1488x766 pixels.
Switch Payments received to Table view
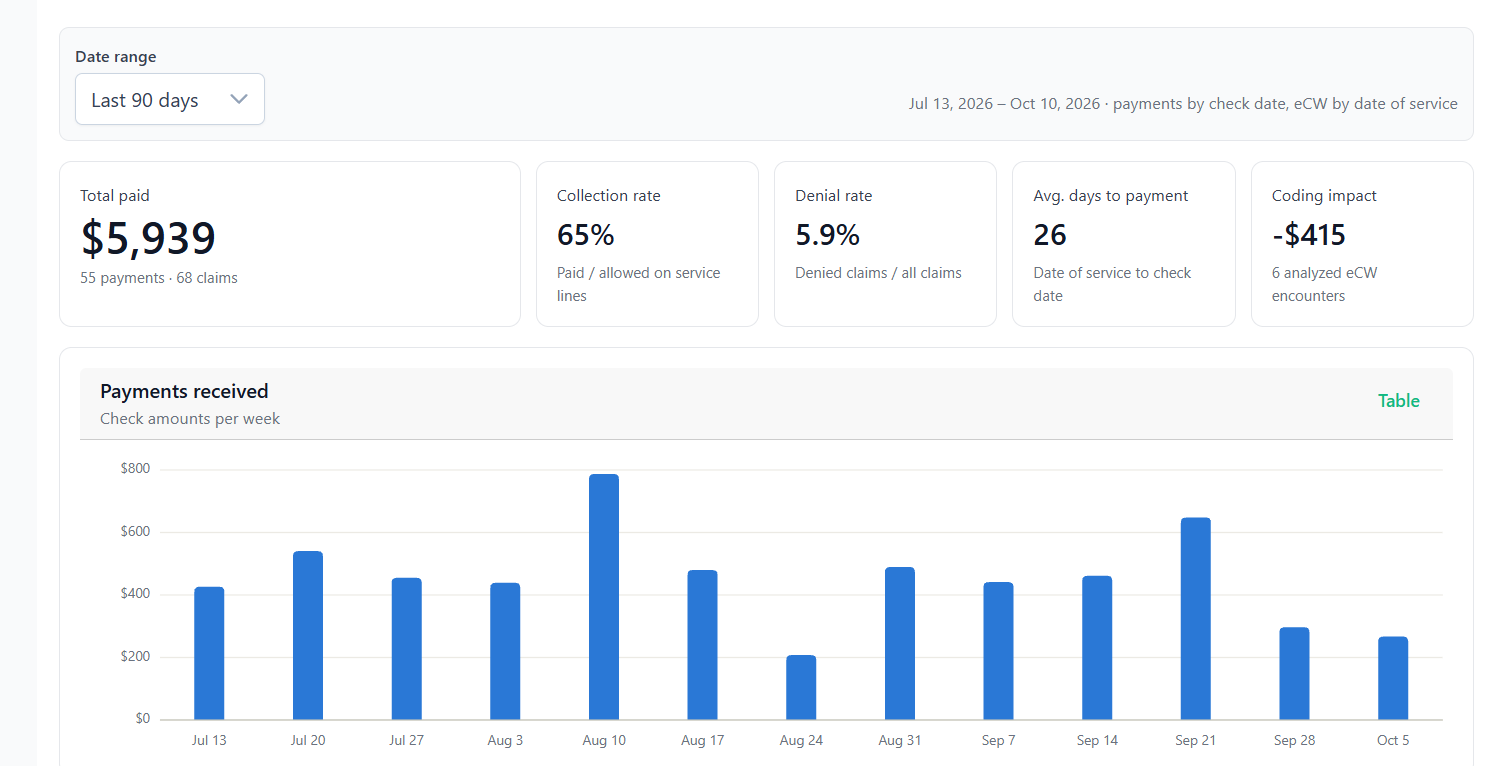[1398, 401]
